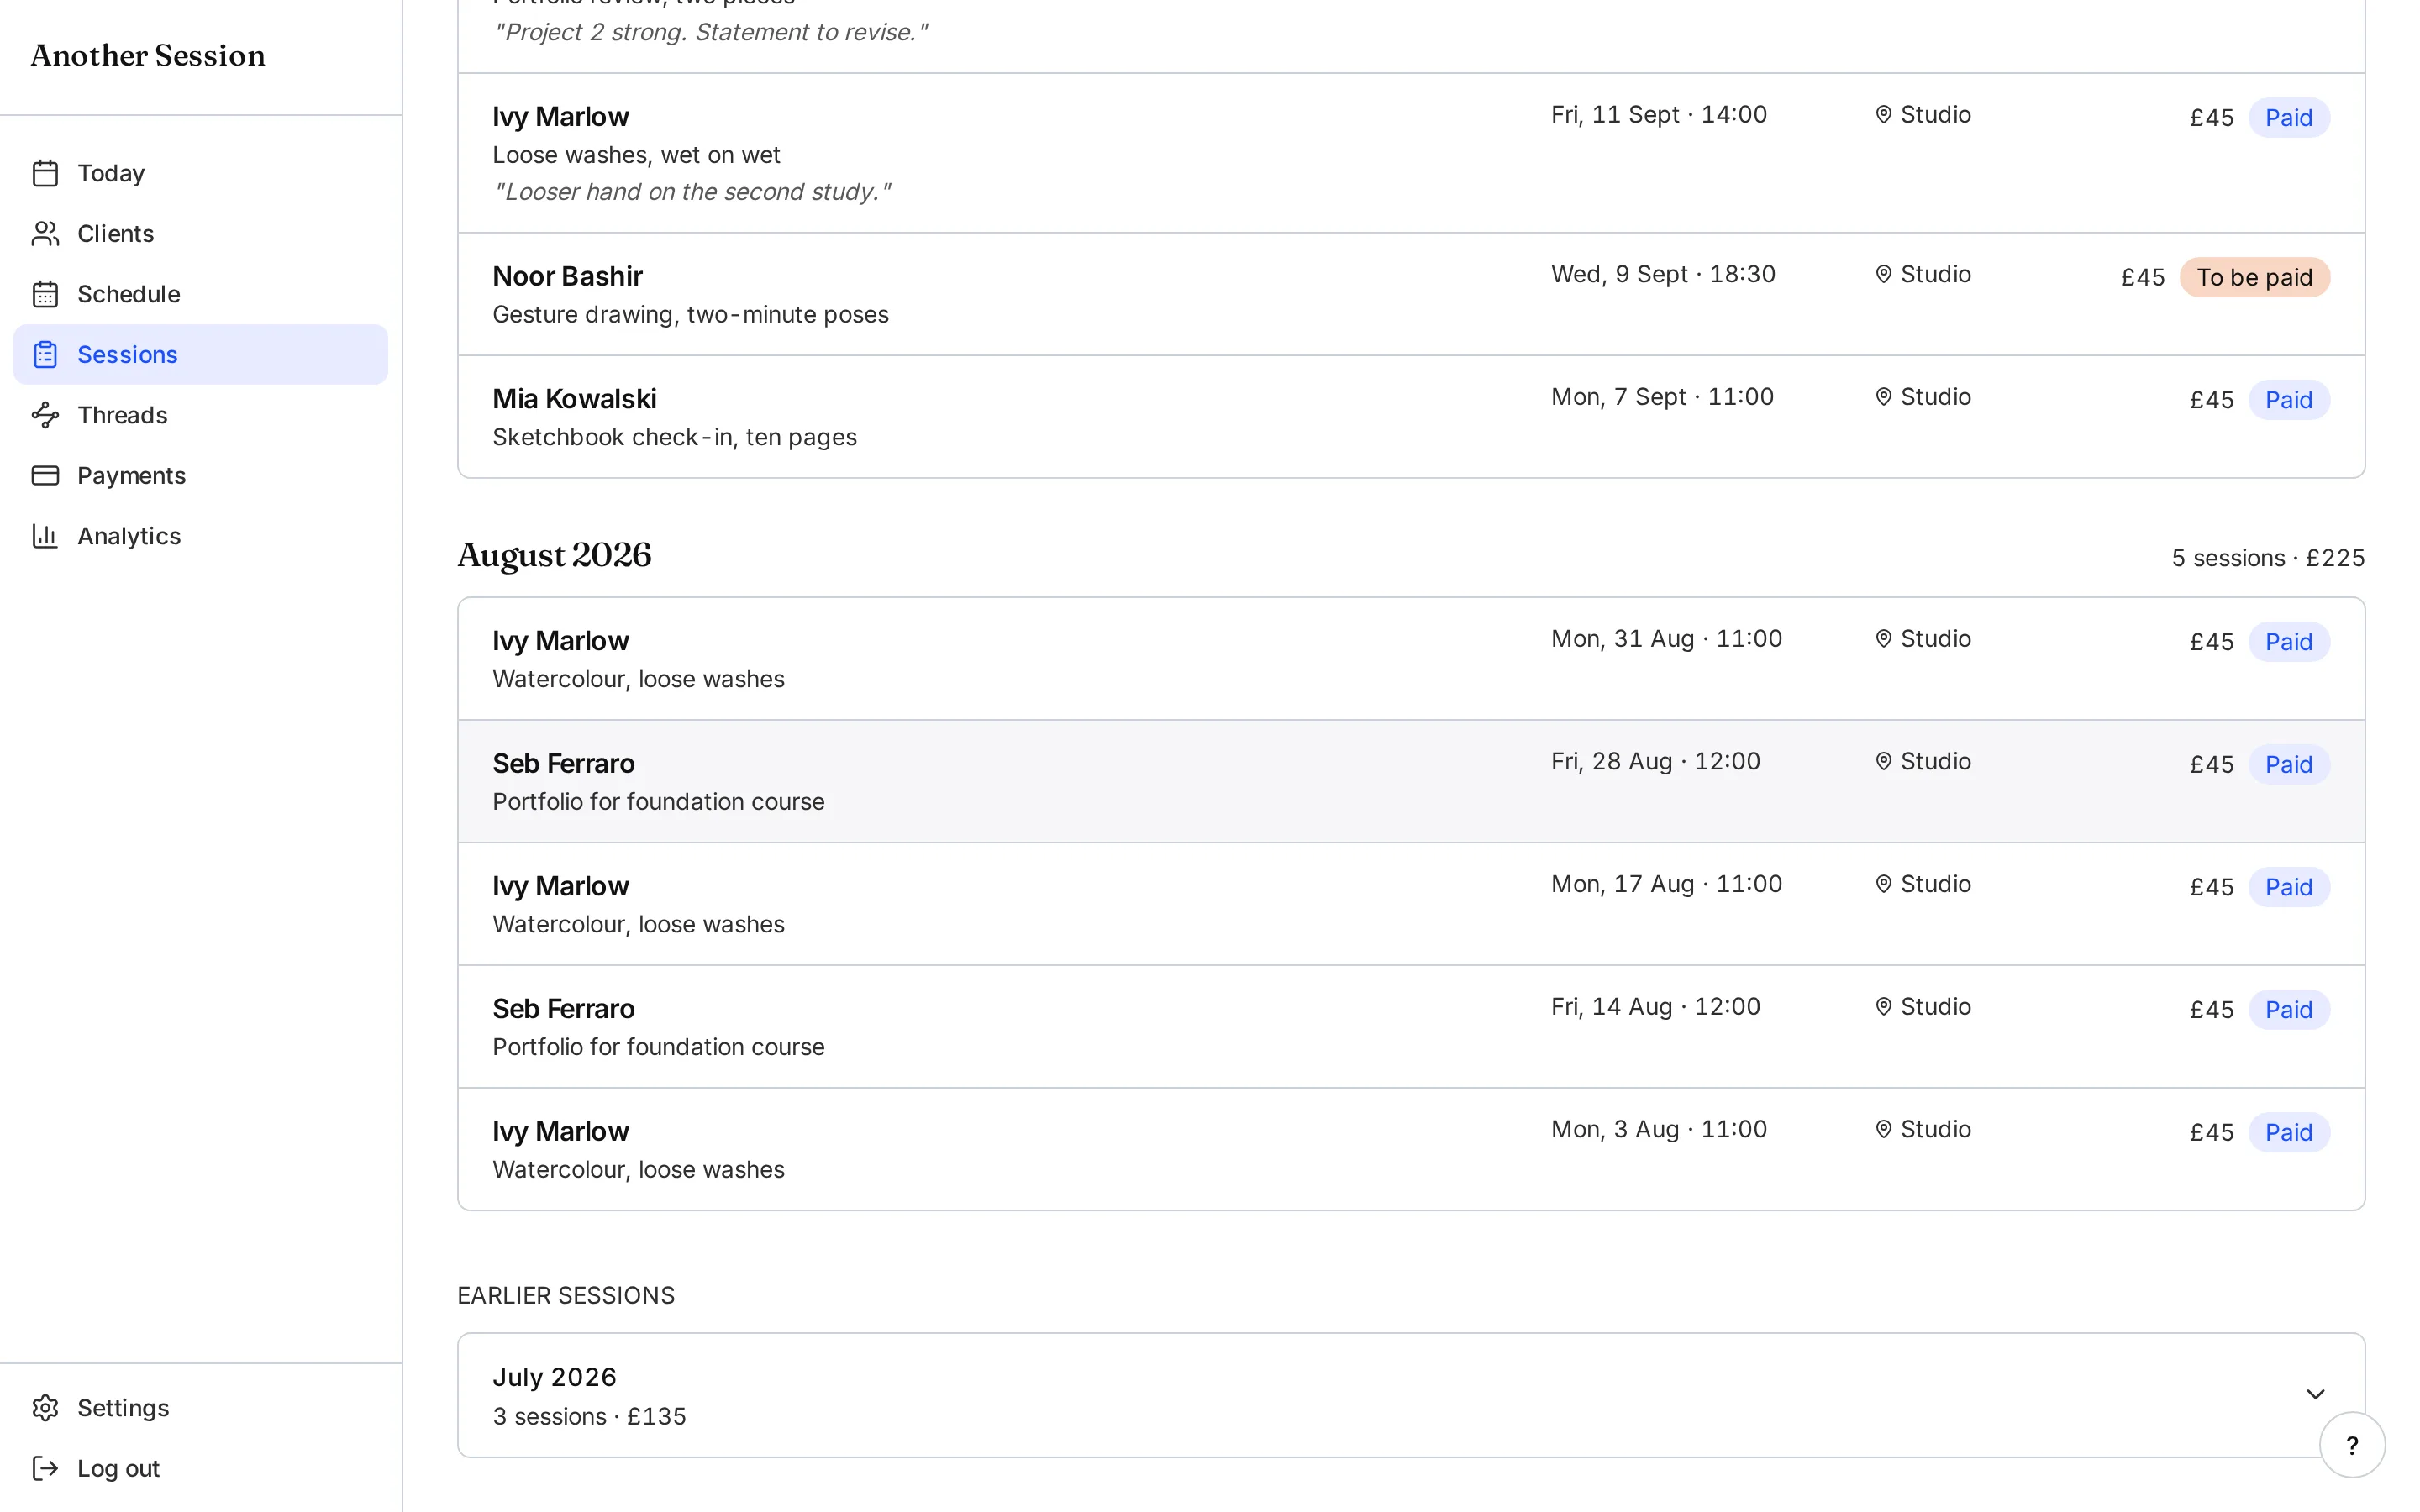Click the Sessions clipboard icon
The height and width of the screenshot is (1512, 2420).
click(45, 354)
